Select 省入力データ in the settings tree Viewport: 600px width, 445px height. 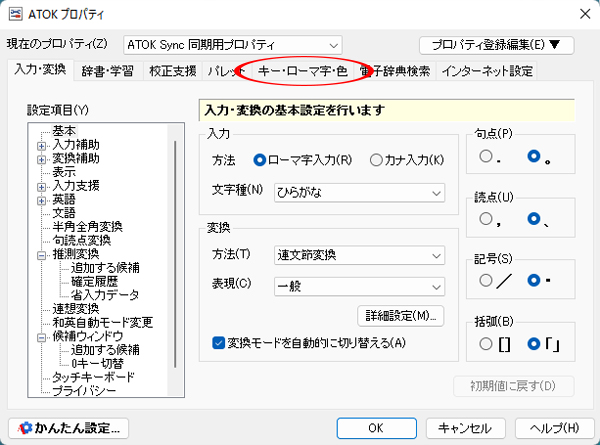point(105,295)
